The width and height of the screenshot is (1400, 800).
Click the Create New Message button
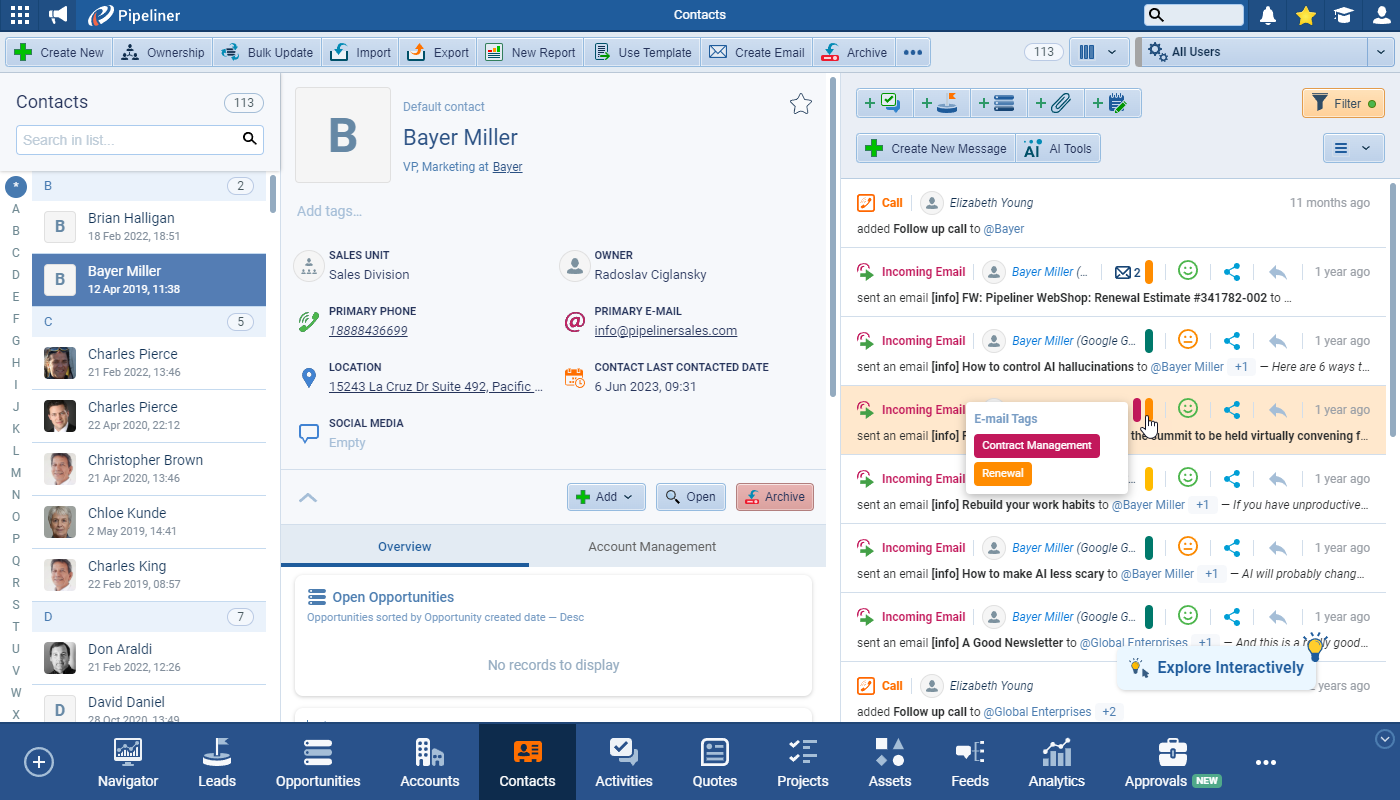tap(936, 149)
